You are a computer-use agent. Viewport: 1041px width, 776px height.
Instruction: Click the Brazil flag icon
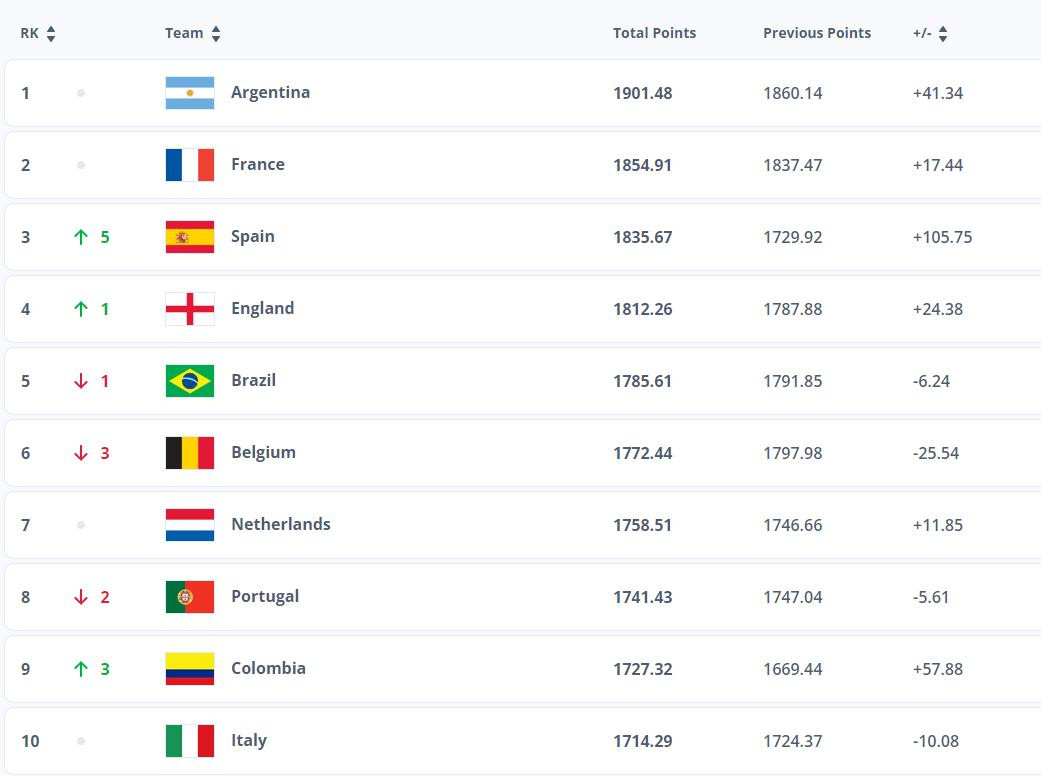point(189,380)
